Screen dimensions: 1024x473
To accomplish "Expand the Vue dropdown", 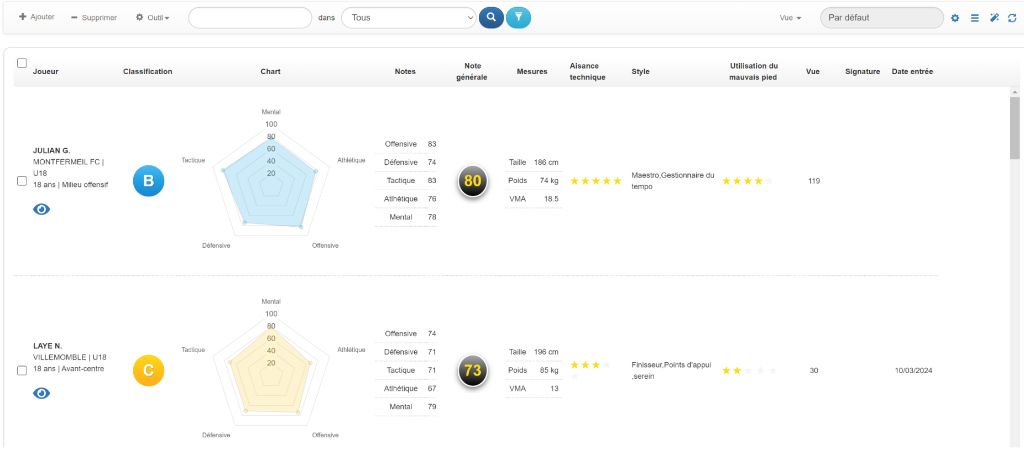I will [x=791, y=18].
